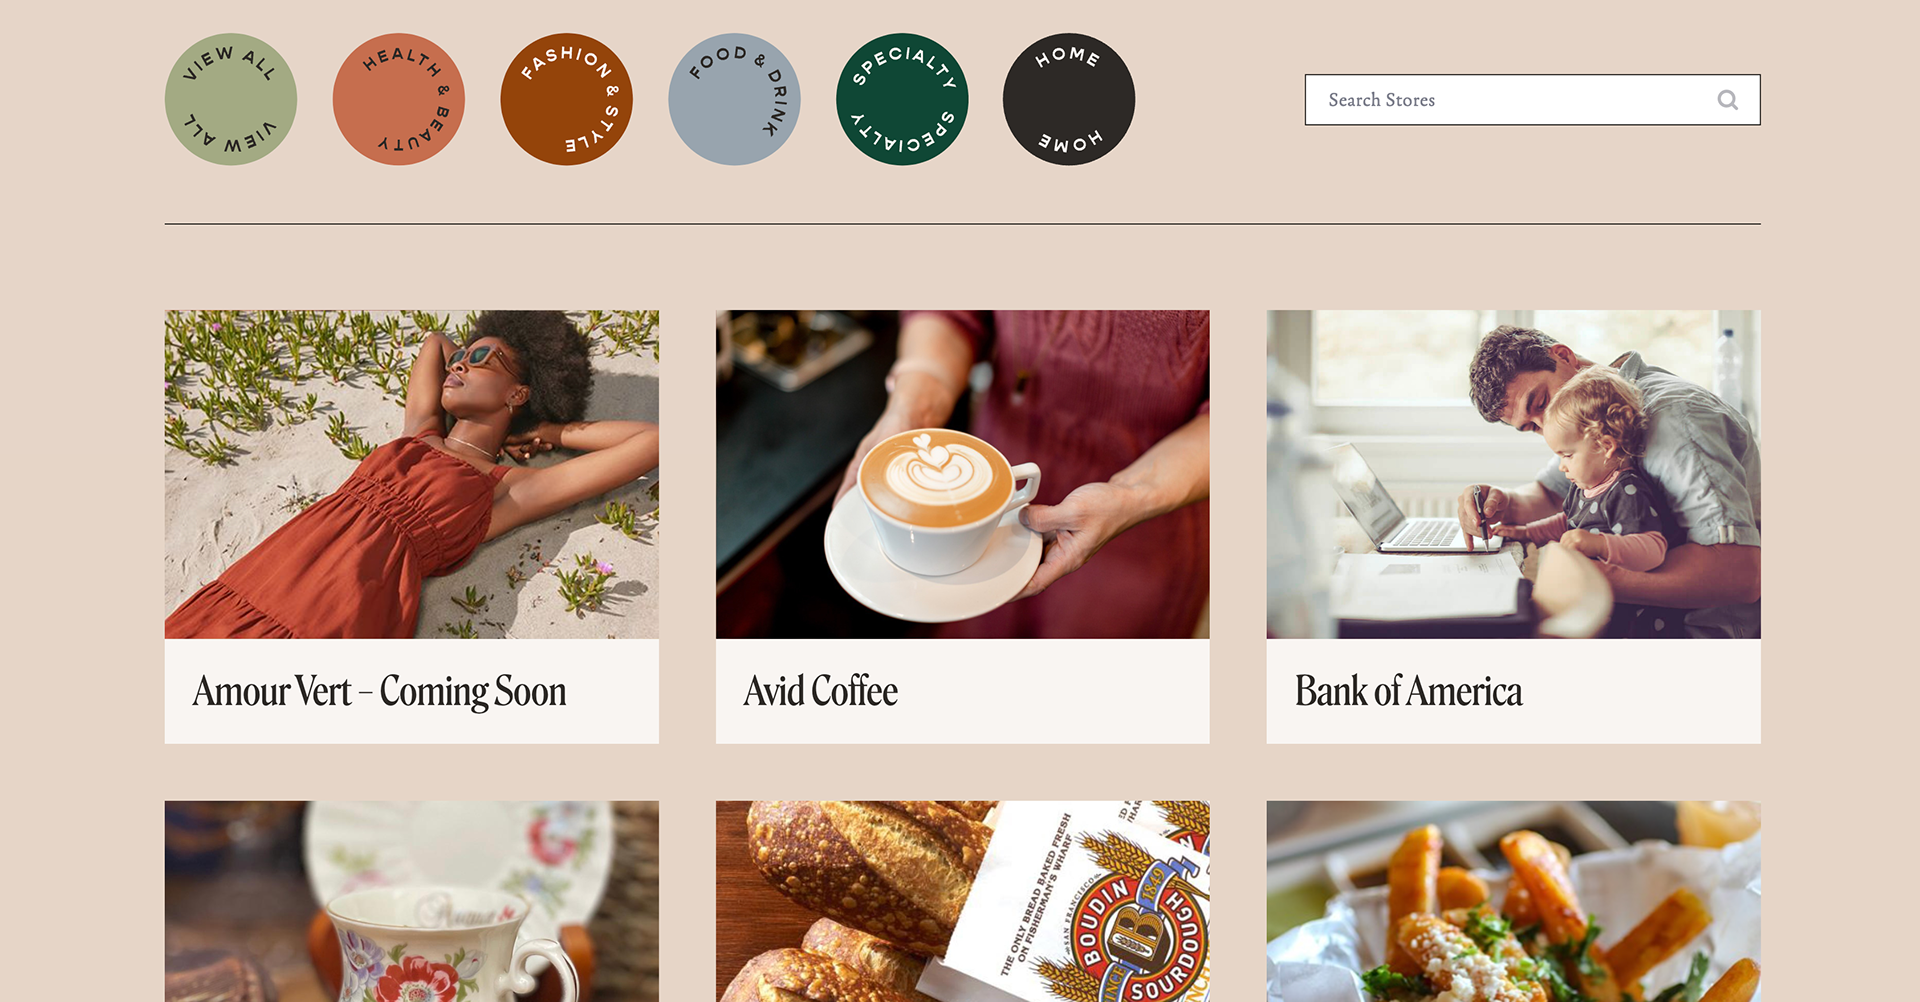Click the Avid Coffee card caption area
Viewport: 1920px width, 1002px height.
(963, 691)
